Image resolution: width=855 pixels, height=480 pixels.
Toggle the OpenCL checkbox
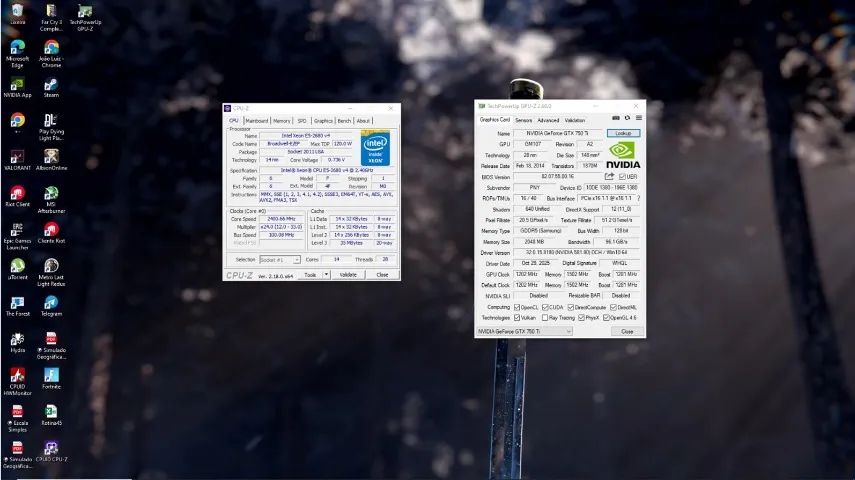pos(517,308)
